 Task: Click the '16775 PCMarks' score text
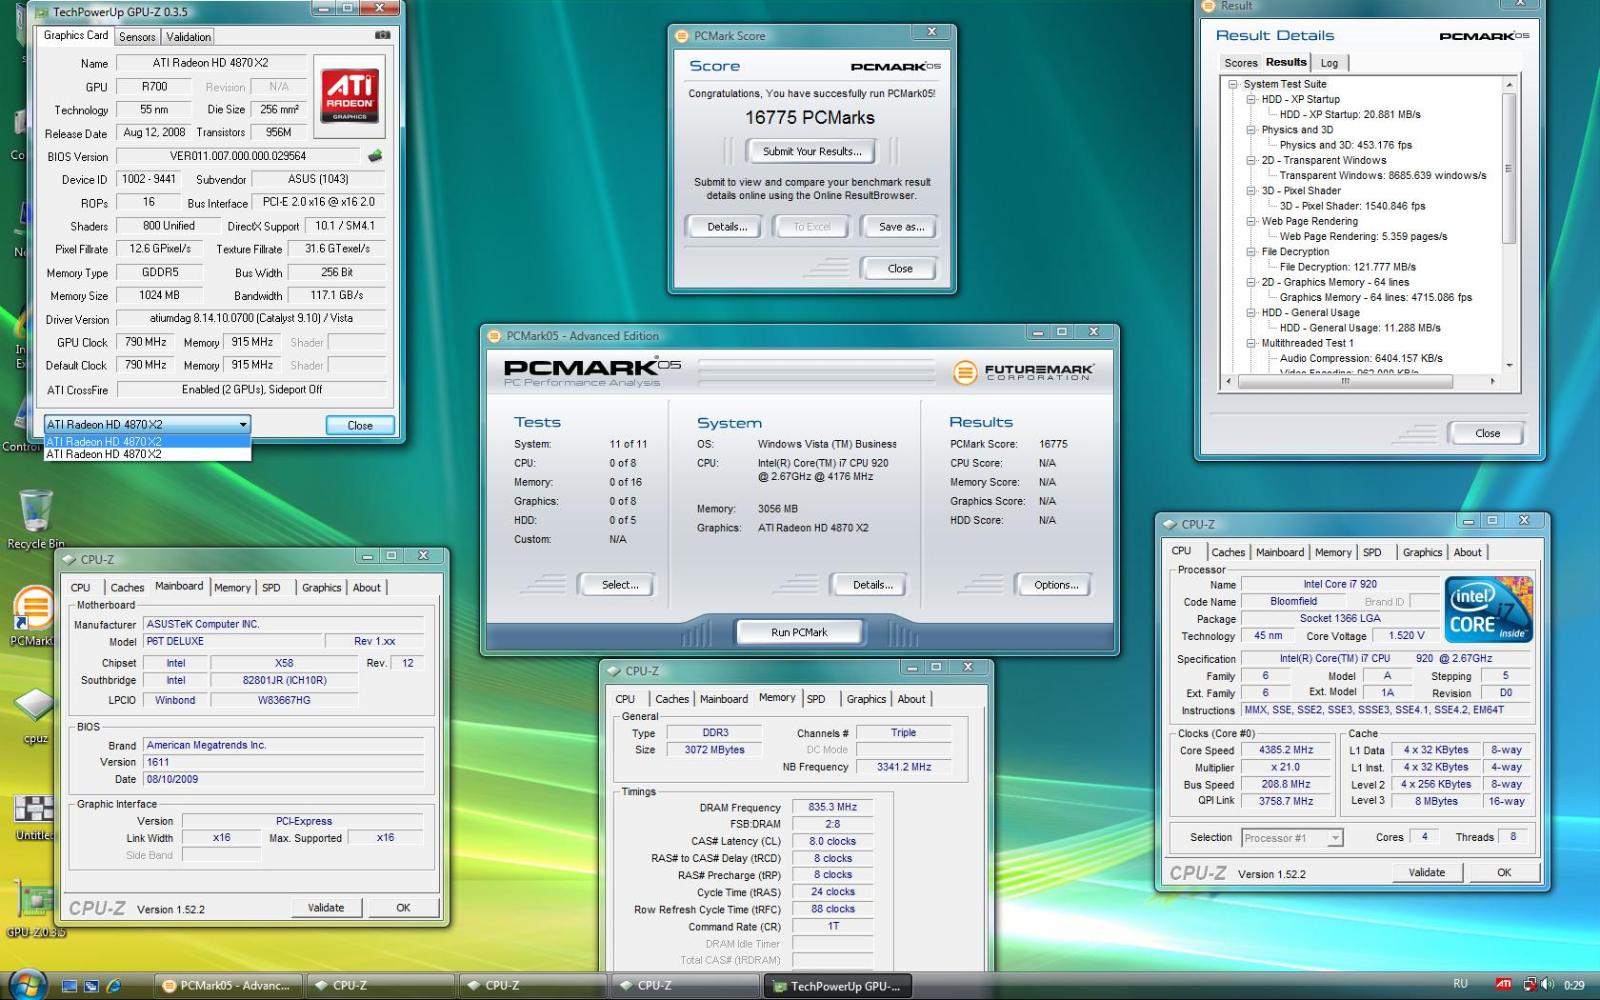point(810,117)
